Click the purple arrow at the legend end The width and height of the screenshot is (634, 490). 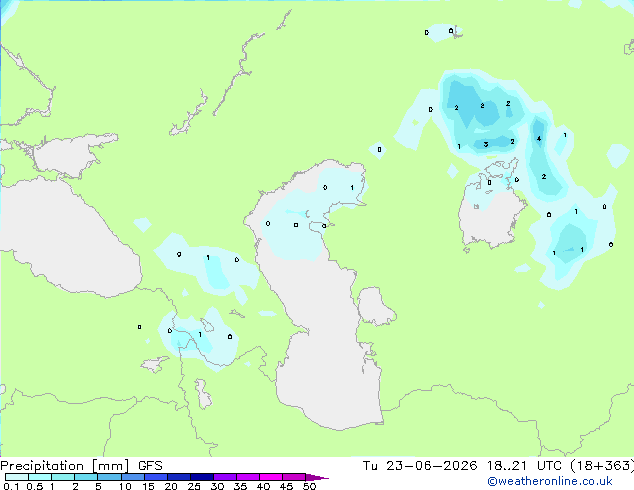pyautogui.click(x=317, y=477)
